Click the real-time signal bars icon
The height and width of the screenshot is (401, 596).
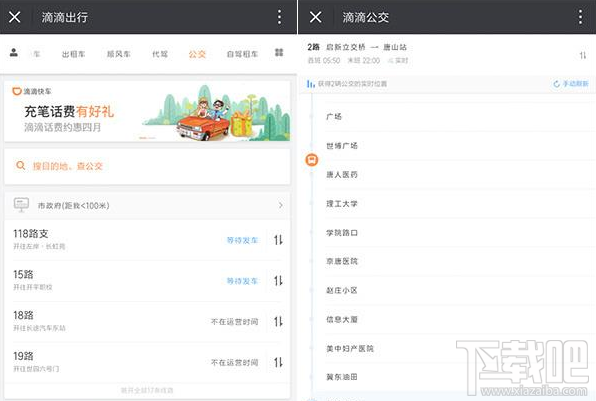[311, 84]
